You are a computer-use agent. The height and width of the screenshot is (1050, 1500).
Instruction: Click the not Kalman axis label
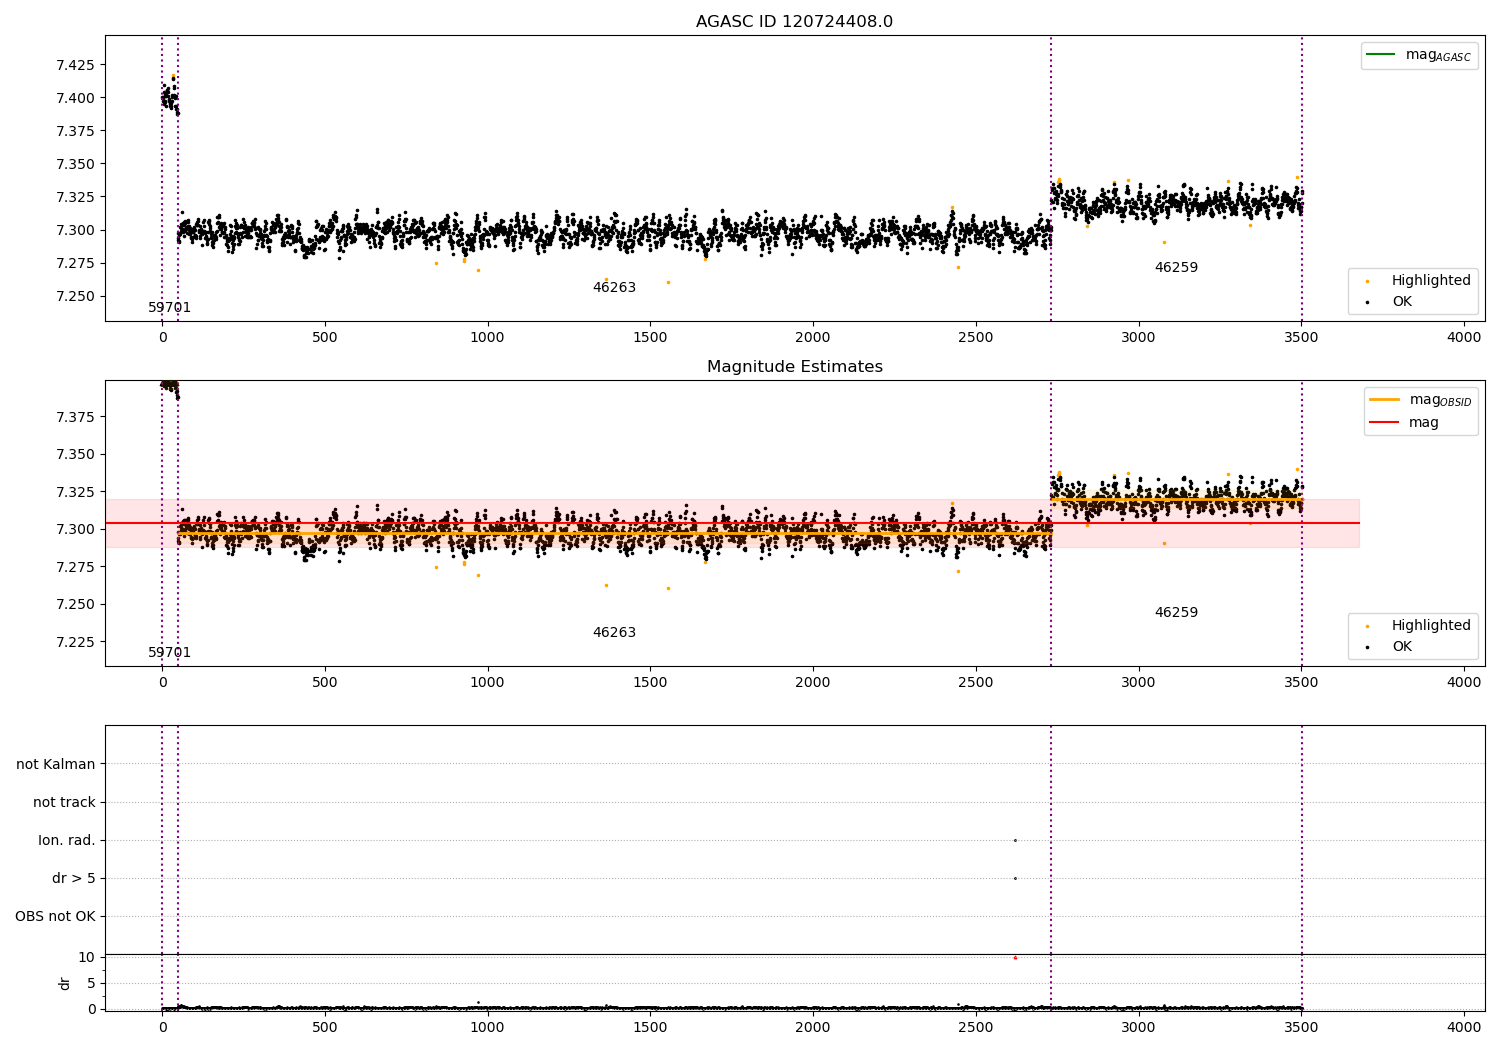pos(56,764)
